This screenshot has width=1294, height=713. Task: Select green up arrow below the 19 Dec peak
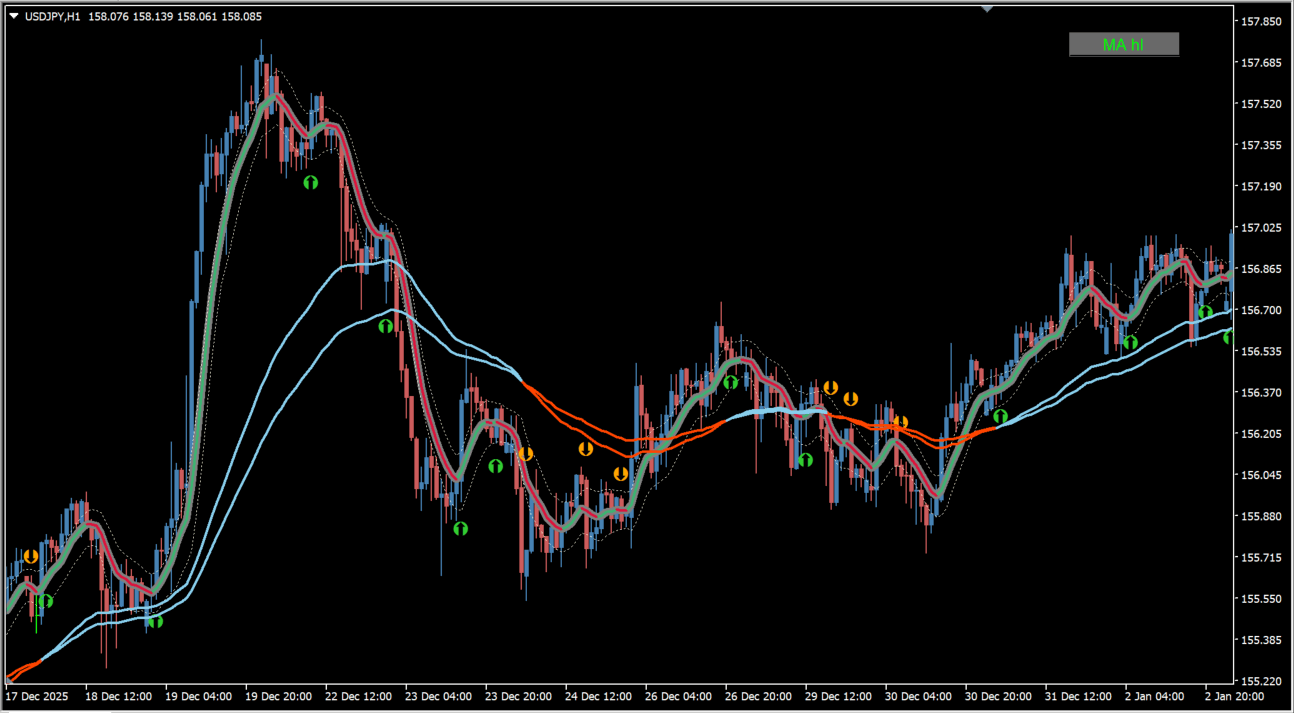pyautogui.click(x=310, y=182)
